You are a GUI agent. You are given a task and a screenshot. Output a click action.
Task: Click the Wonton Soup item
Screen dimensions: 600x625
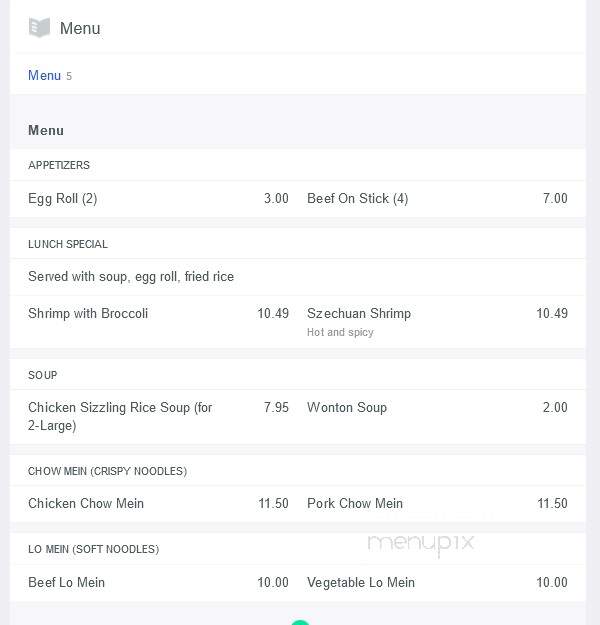tap(347, 407)
